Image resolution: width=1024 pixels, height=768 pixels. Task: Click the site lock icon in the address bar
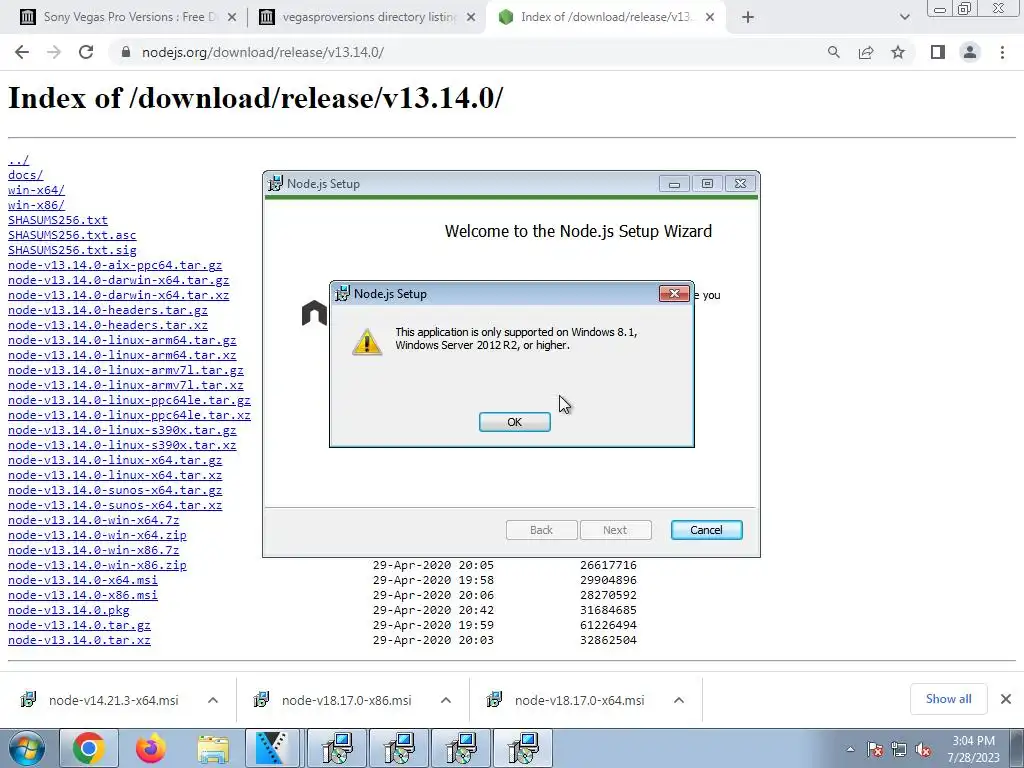[126, 52]
